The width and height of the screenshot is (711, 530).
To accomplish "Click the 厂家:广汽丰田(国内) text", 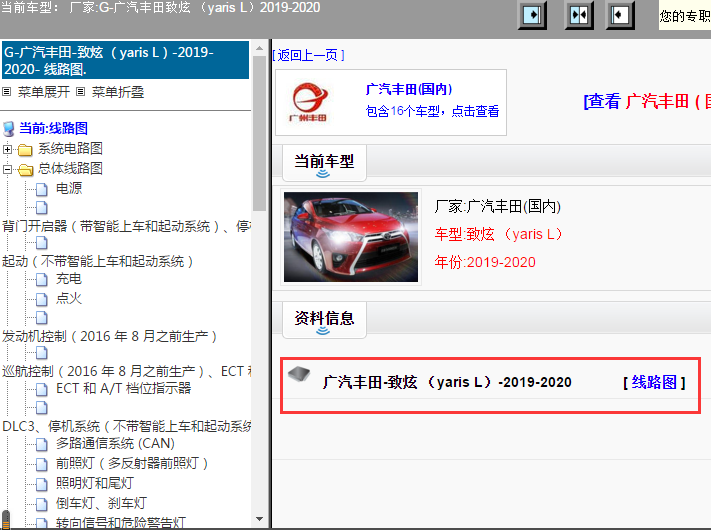I will (x=498, y=207).
